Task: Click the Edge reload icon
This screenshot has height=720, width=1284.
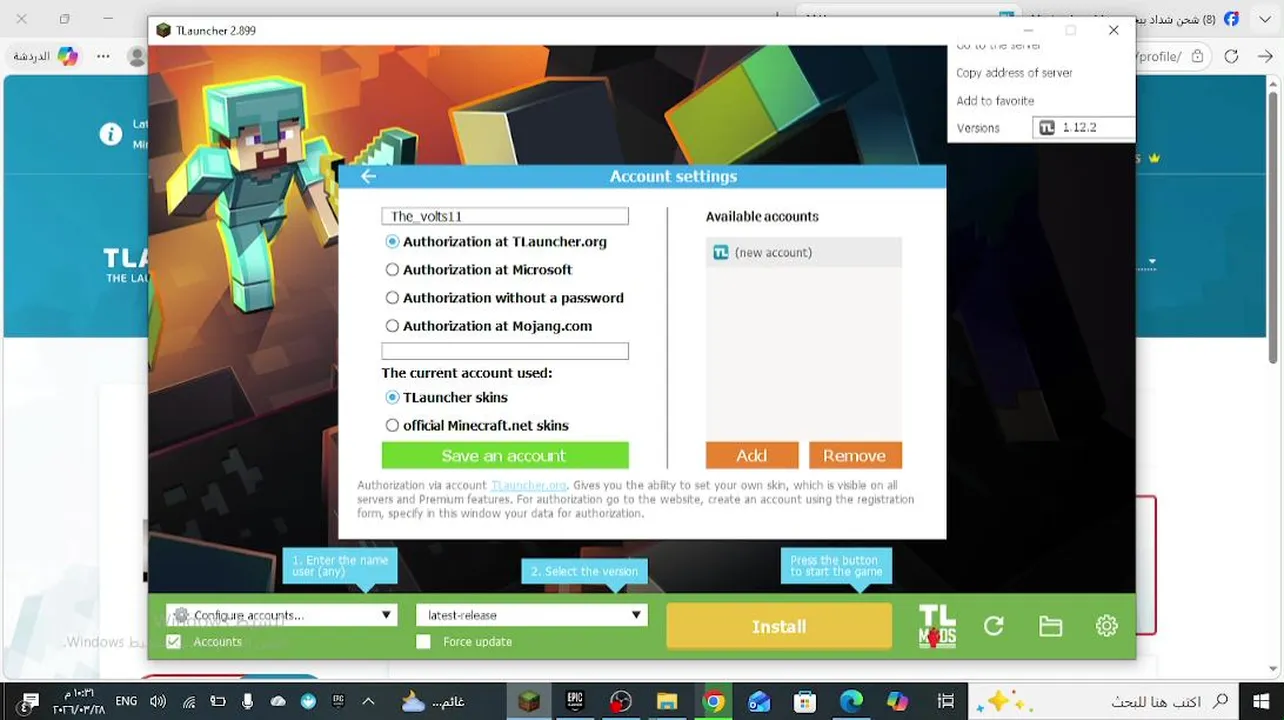Action: (1231, 57)
